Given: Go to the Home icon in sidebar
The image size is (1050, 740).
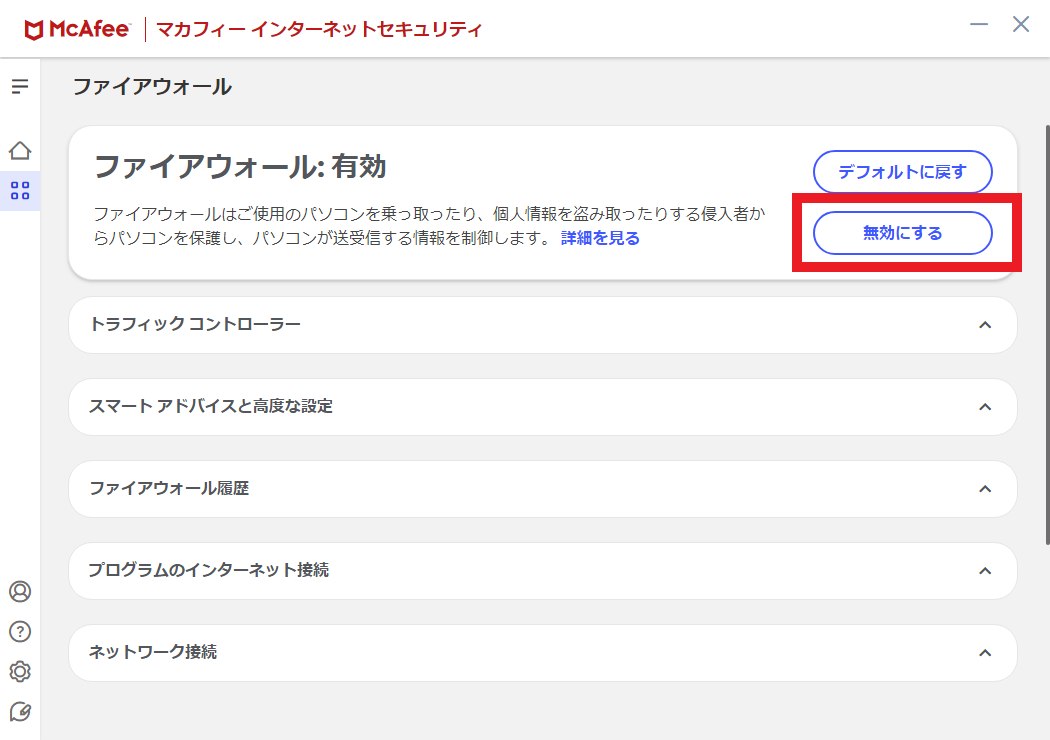Looking at the screenshot, I should pyautogui.click(x=20, y=151).
